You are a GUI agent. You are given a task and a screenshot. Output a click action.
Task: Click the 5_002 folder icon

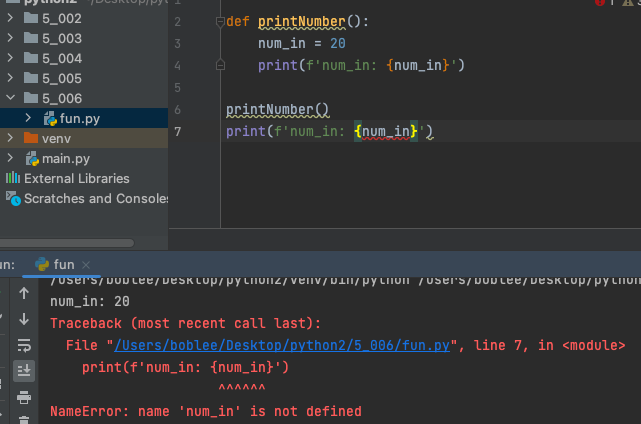point(31,18)
